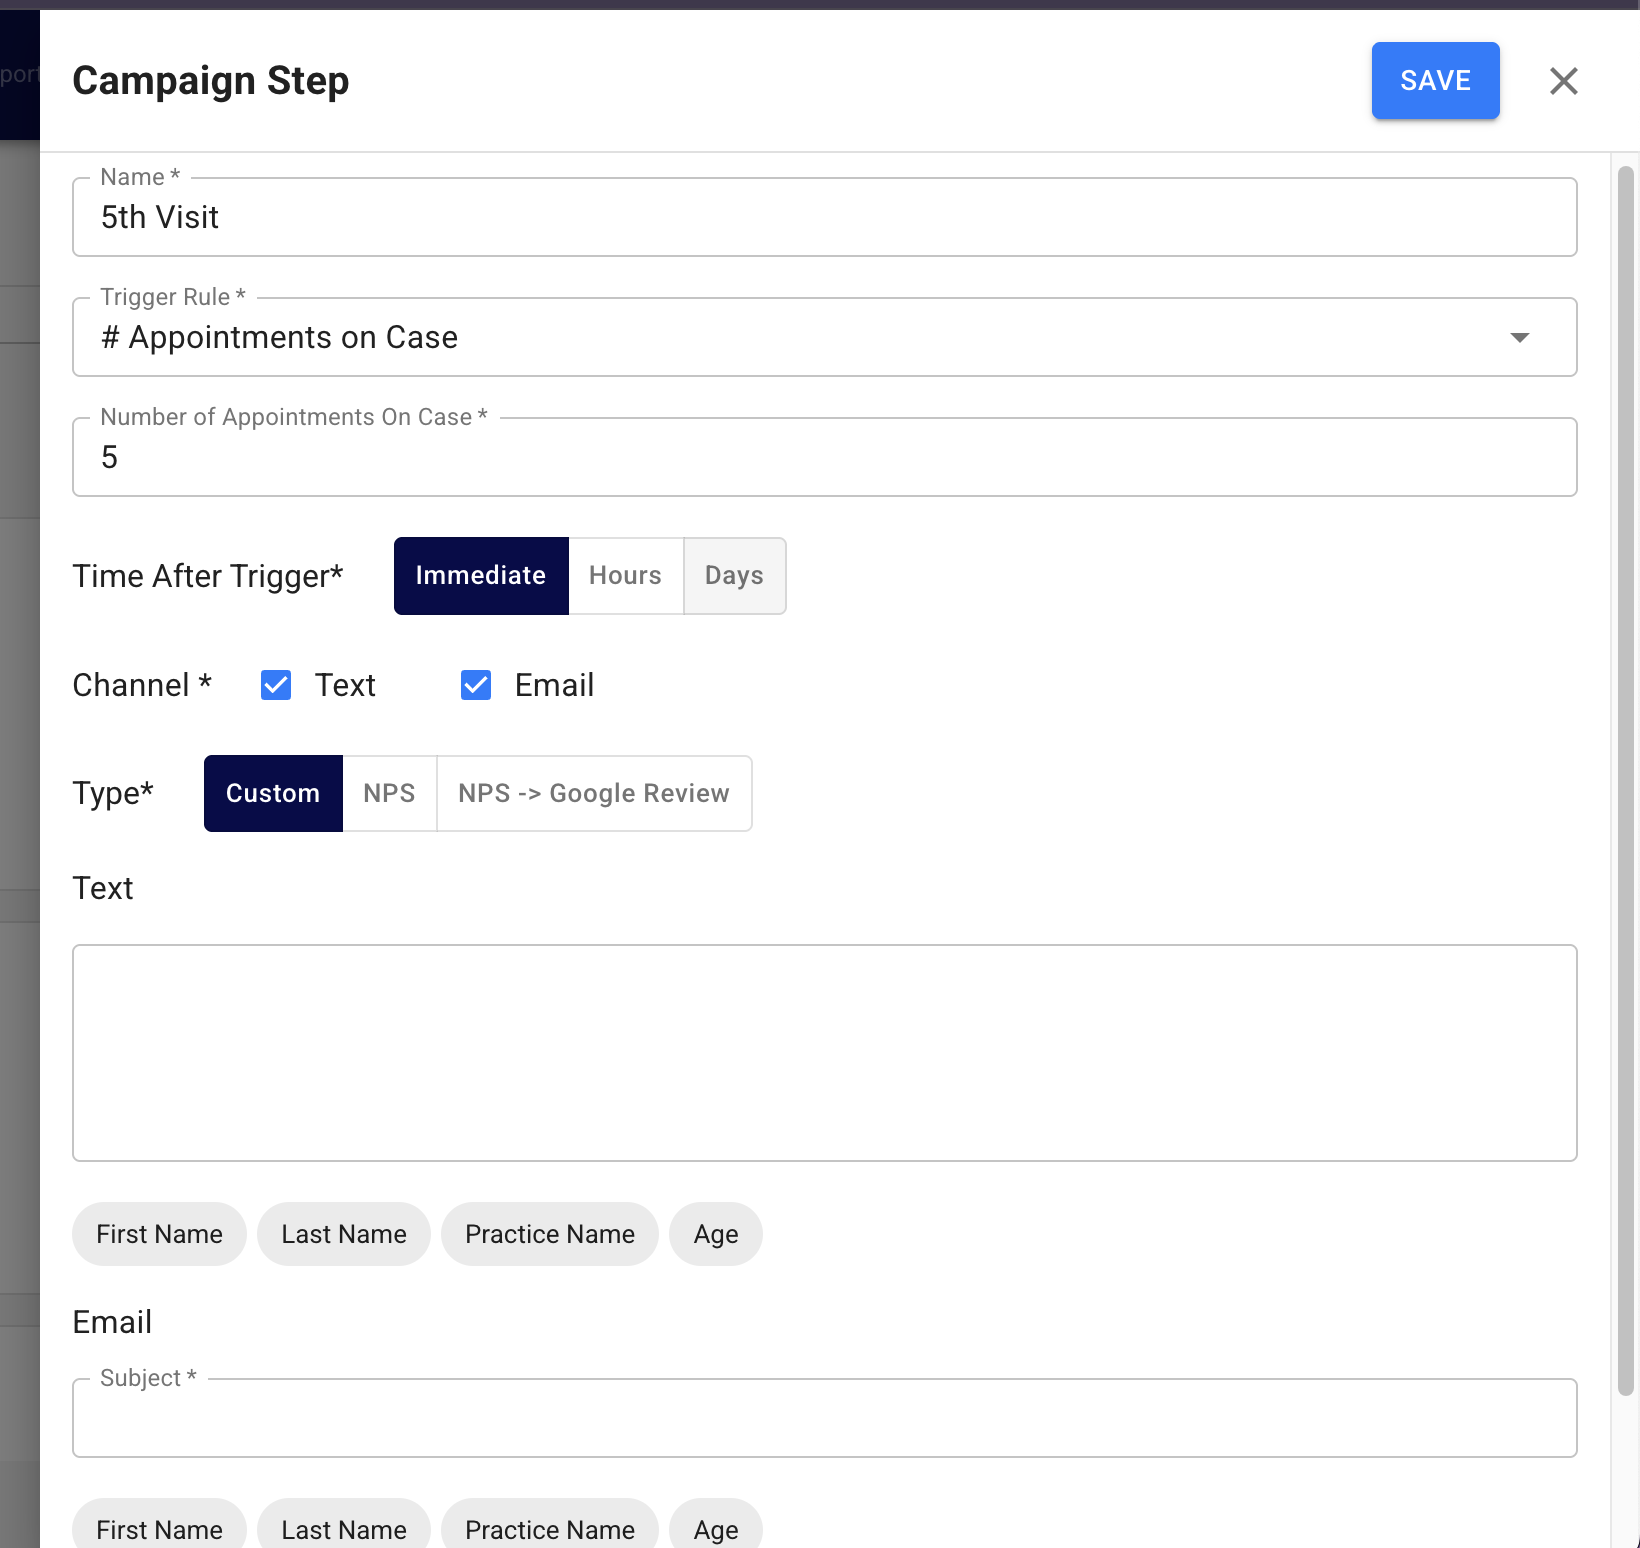Image resolution: width=1640 pixels, height=1548 pixels.
Task: Insert Practice Name chip under Text box
Action: 550,1234
